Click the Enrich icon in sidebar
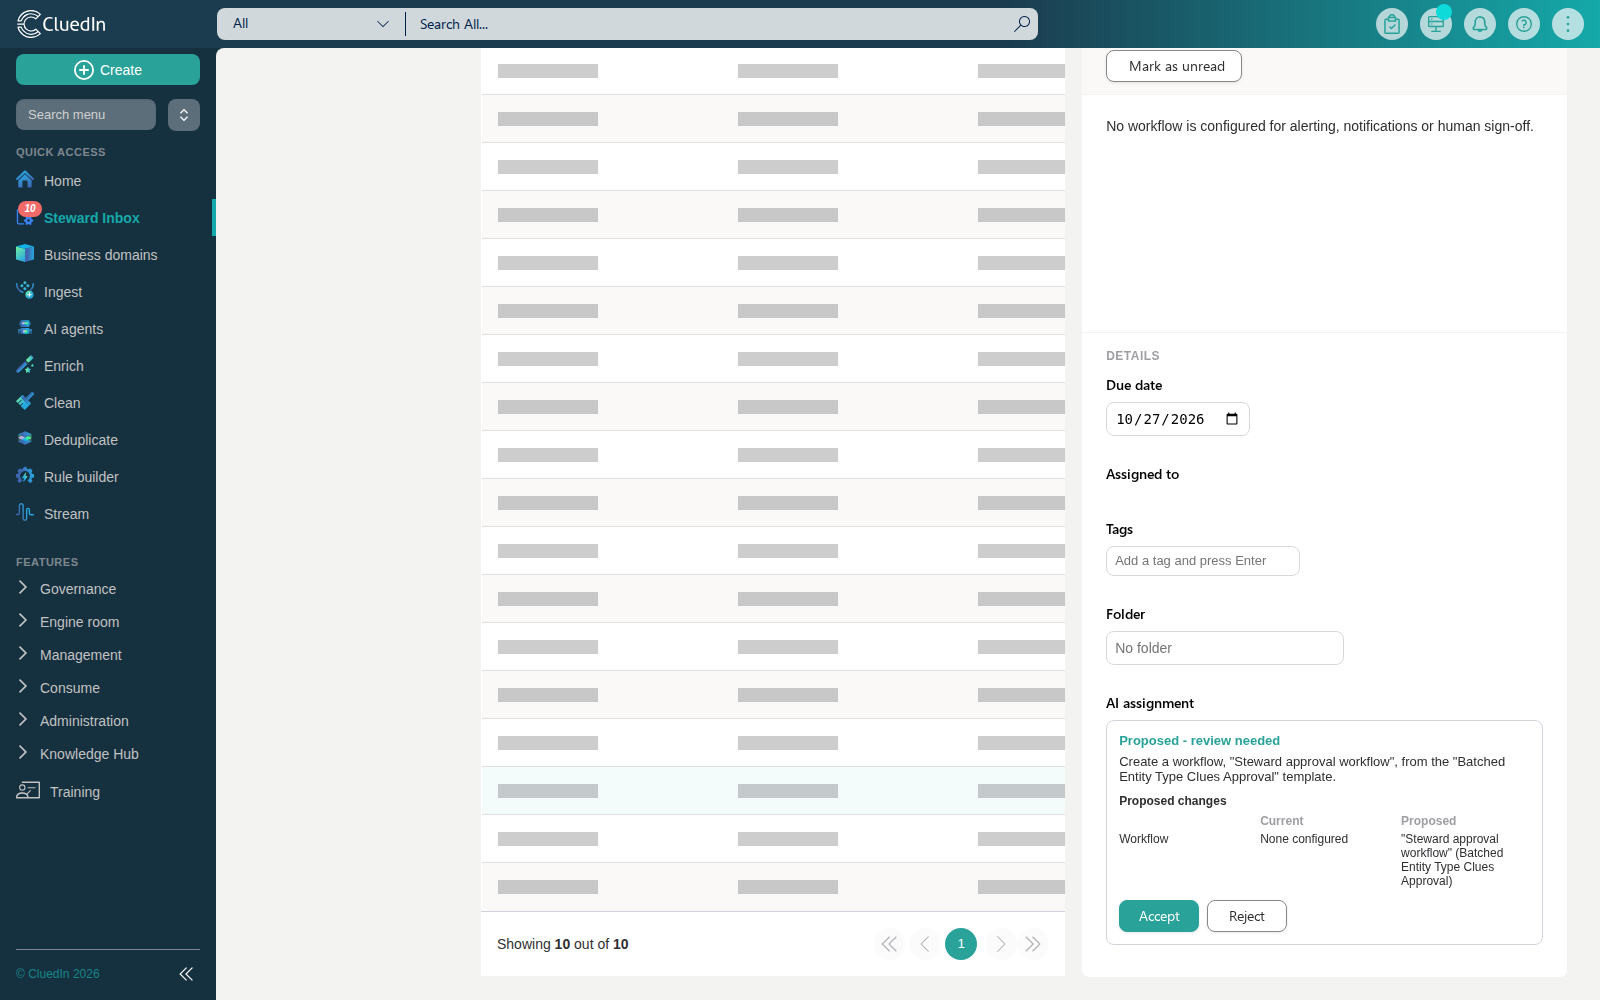Image resolution: width=1600 pixels, height=1000 pixels. point(25,365)
